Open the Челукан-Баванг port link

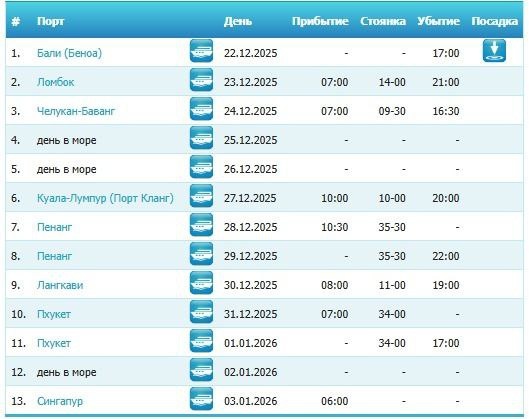pyautogui.click(x=76, y=111)
